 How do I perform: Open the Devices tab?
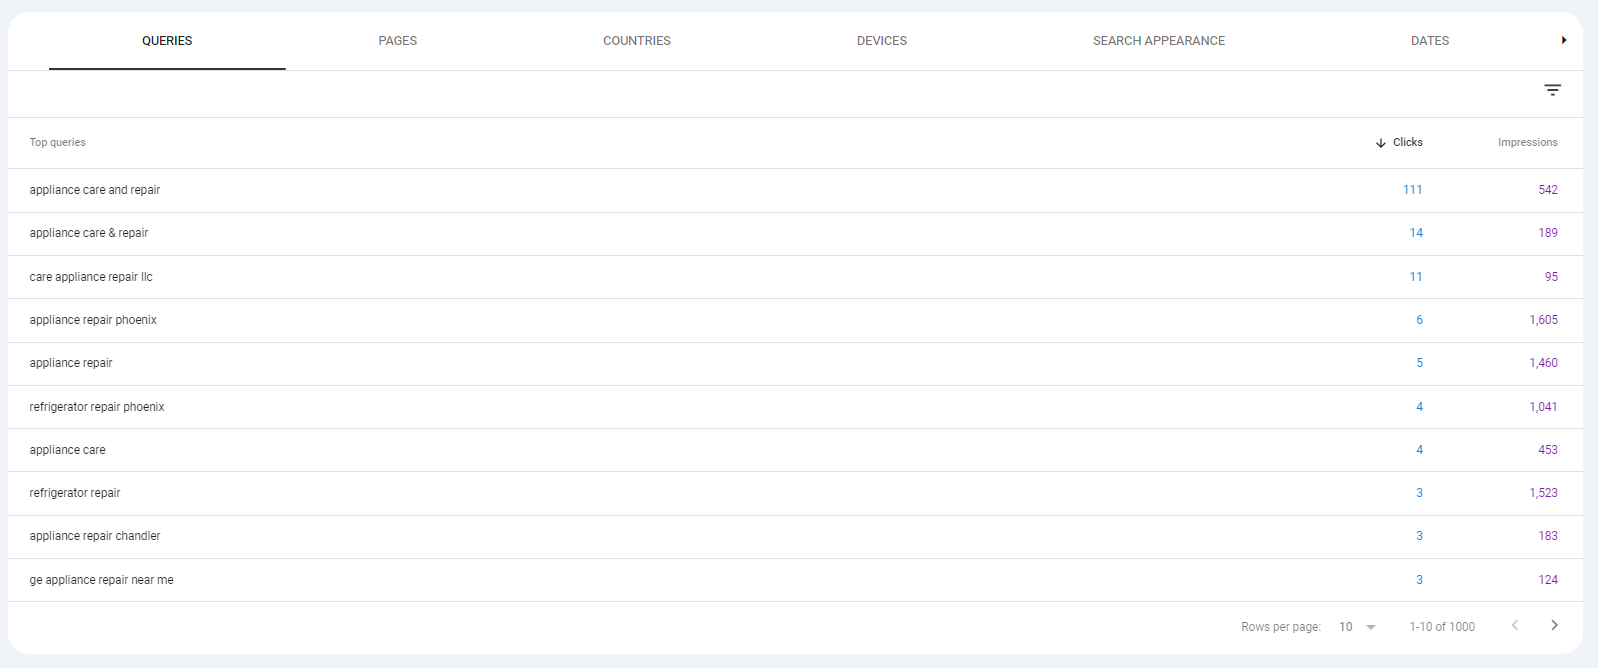click(881, 41)
